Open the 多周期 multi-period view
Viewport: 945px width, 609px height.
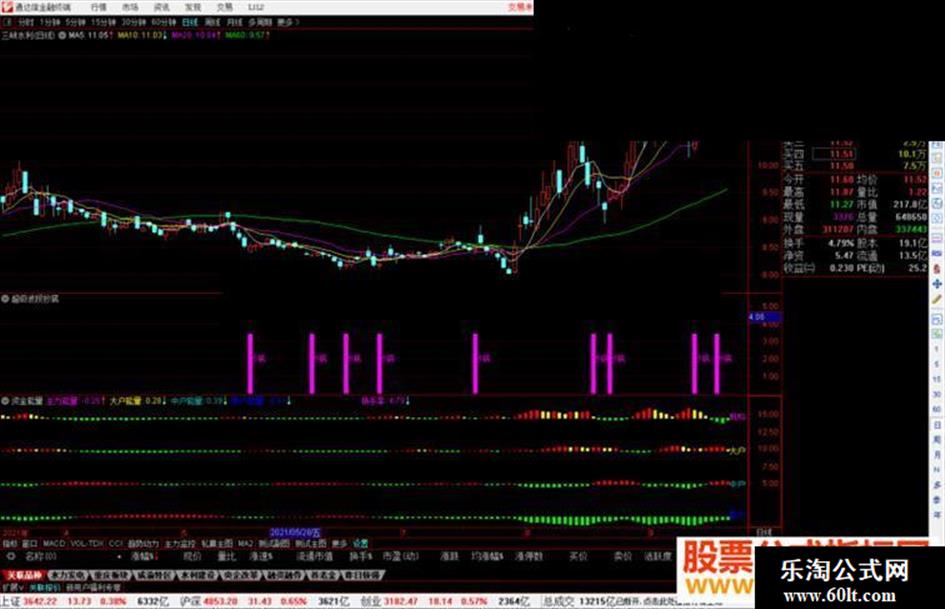pyautogui.click(x=260, y=22)
